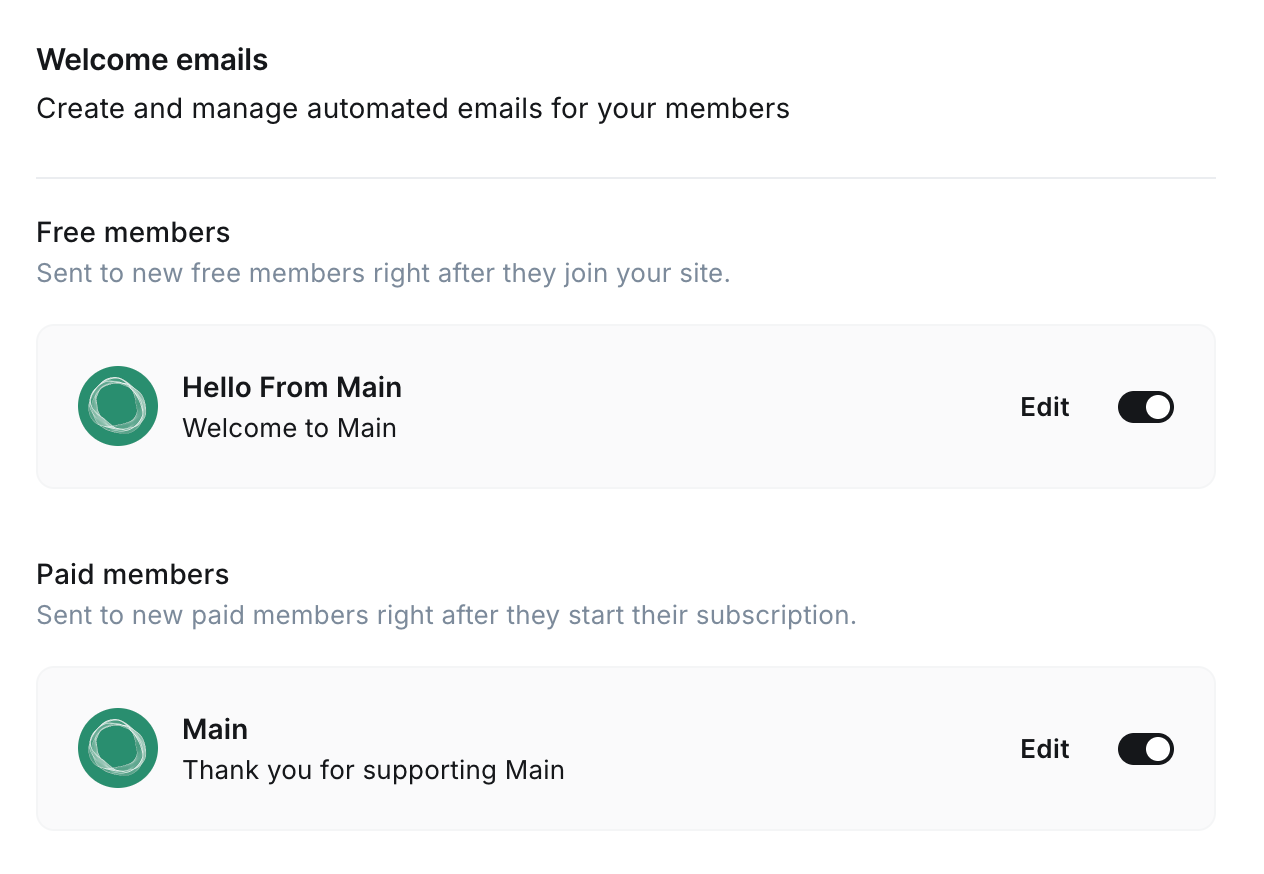Image resolution: width=1264 pixels, height=874 pixels.
Task: Select the Hello From Main email title
Action: pos(291,387)
